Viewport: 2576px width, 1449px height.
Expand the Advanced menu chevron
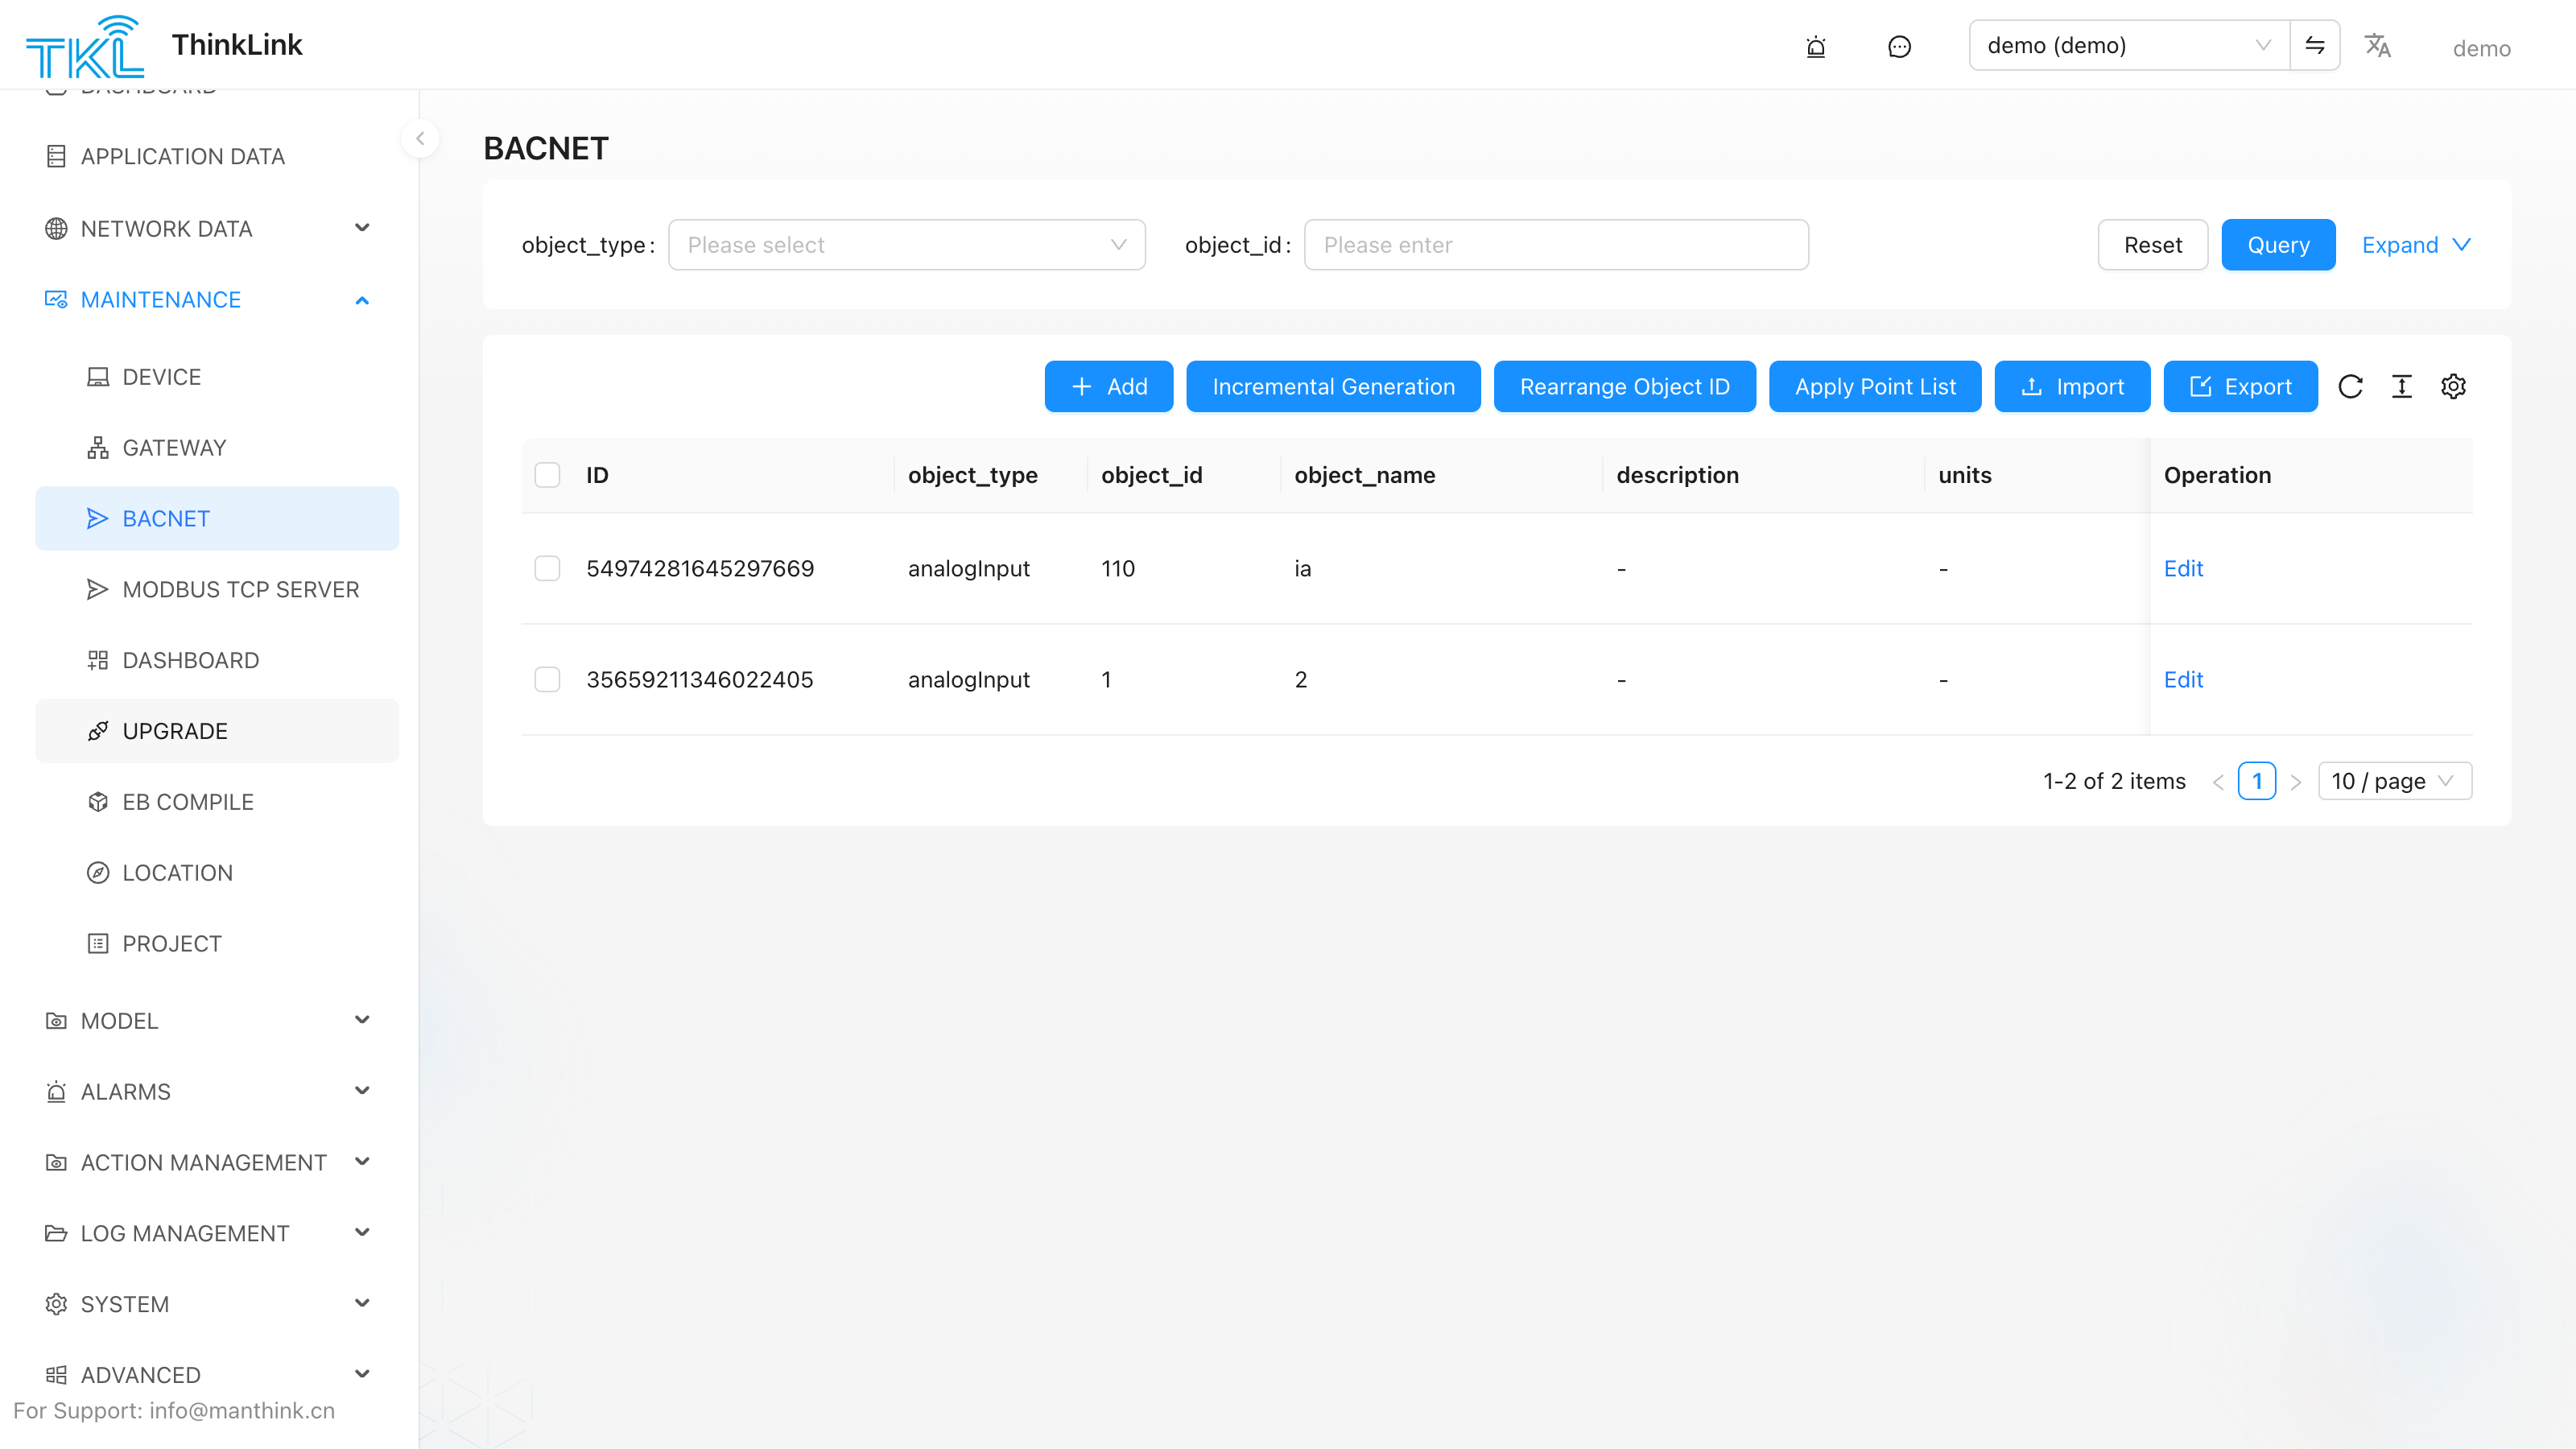pyautogui.click(x=362, y=1375)
